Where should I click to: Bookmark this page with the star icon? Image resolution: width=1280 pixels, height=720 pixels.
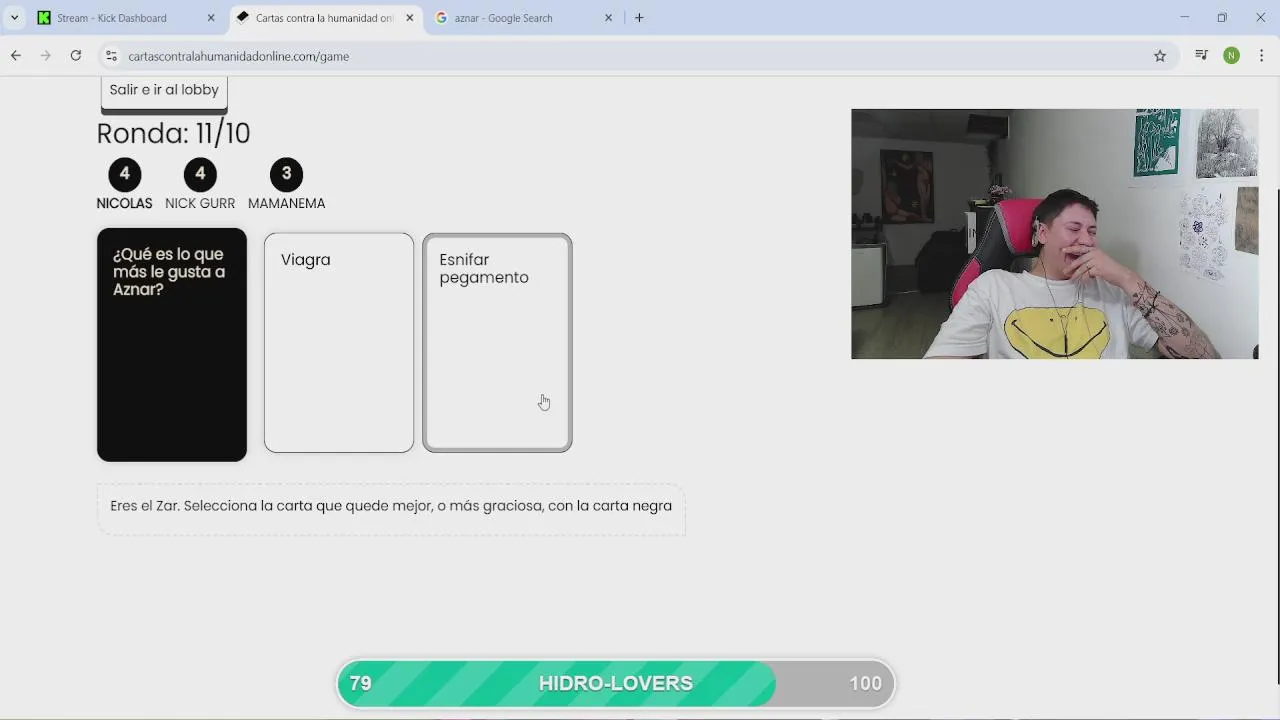coord(1160,56)
